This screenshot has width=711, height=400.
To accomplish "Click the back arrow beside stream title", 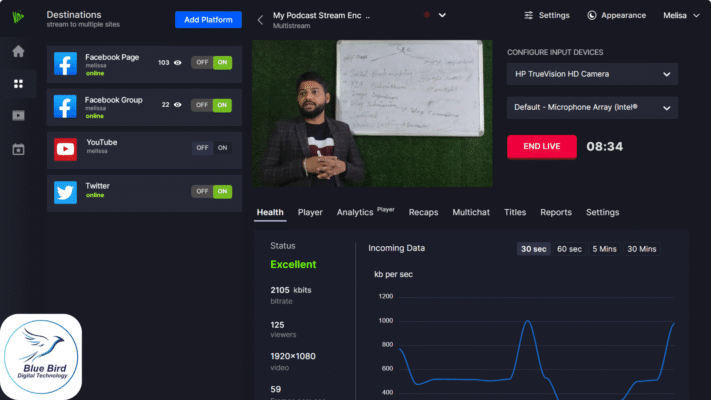I will [x=260, y=19].
